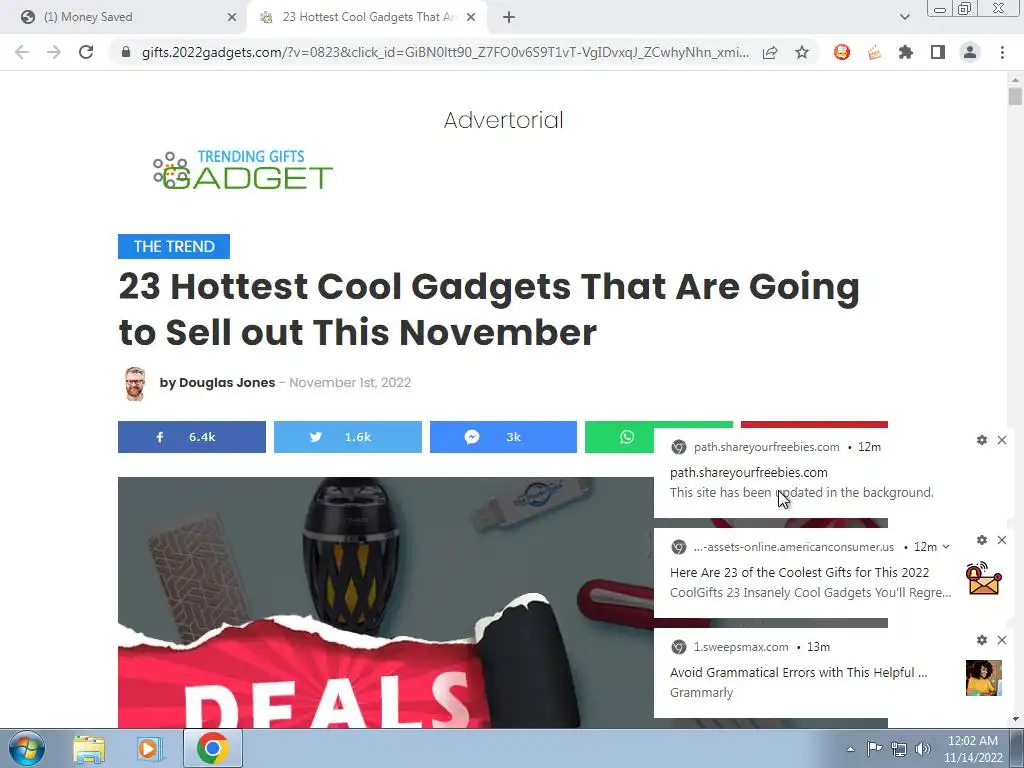Viewport: 1024px width, 768px height.
Task: Share the article via Facebook button
Action: tap(192, 437)
